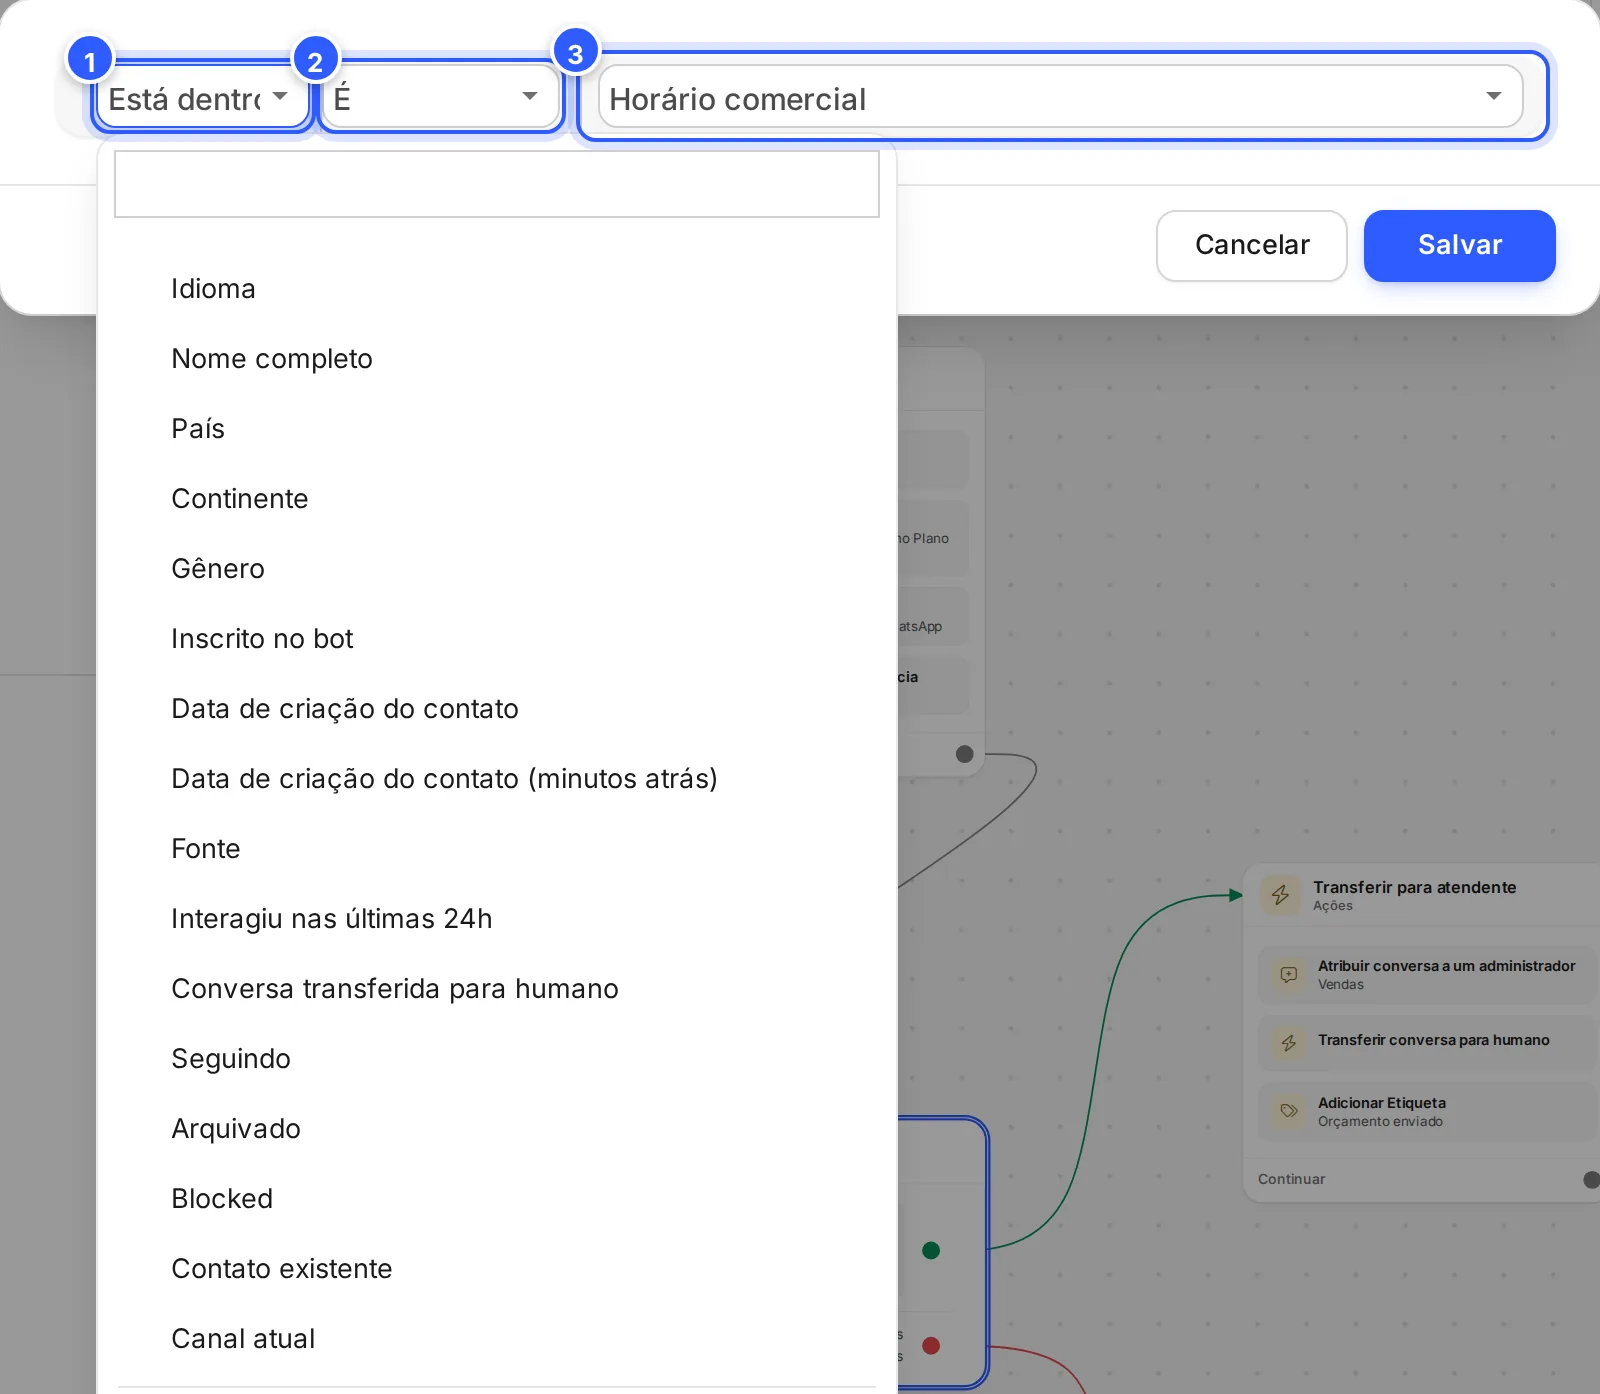
Task: Click the 'Continuar' output connector dot
Action: pos(1592,1180)
